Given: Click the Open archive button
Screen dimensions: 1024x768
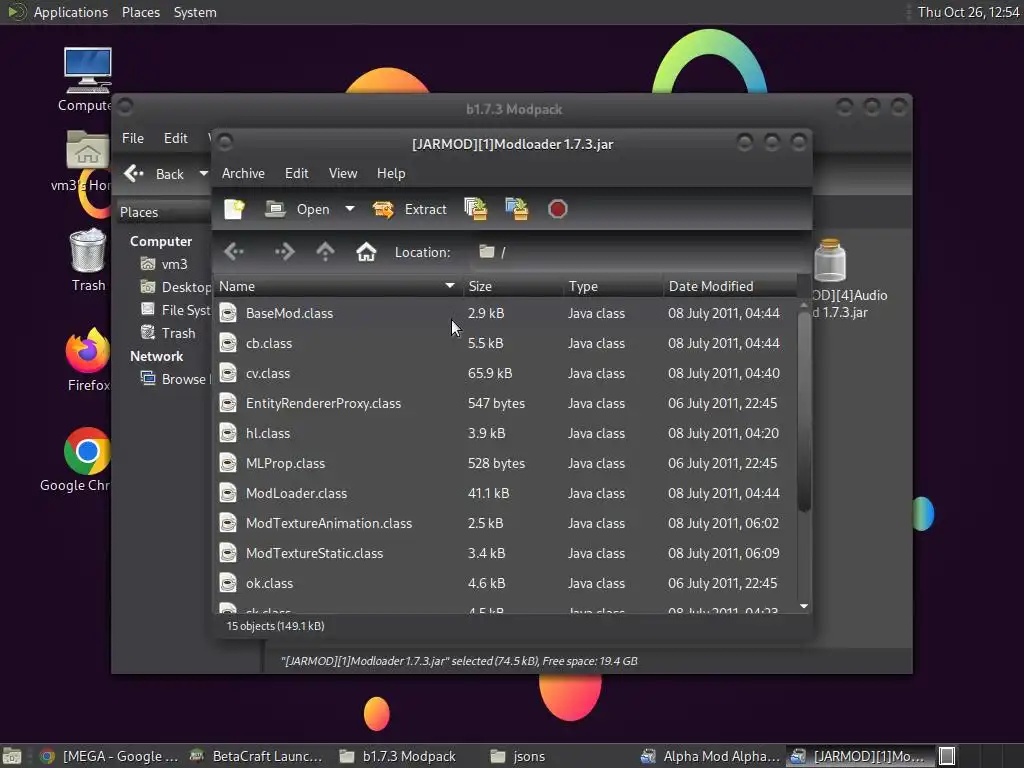Looking at the screenshot, I should click(x=297, y=209).
